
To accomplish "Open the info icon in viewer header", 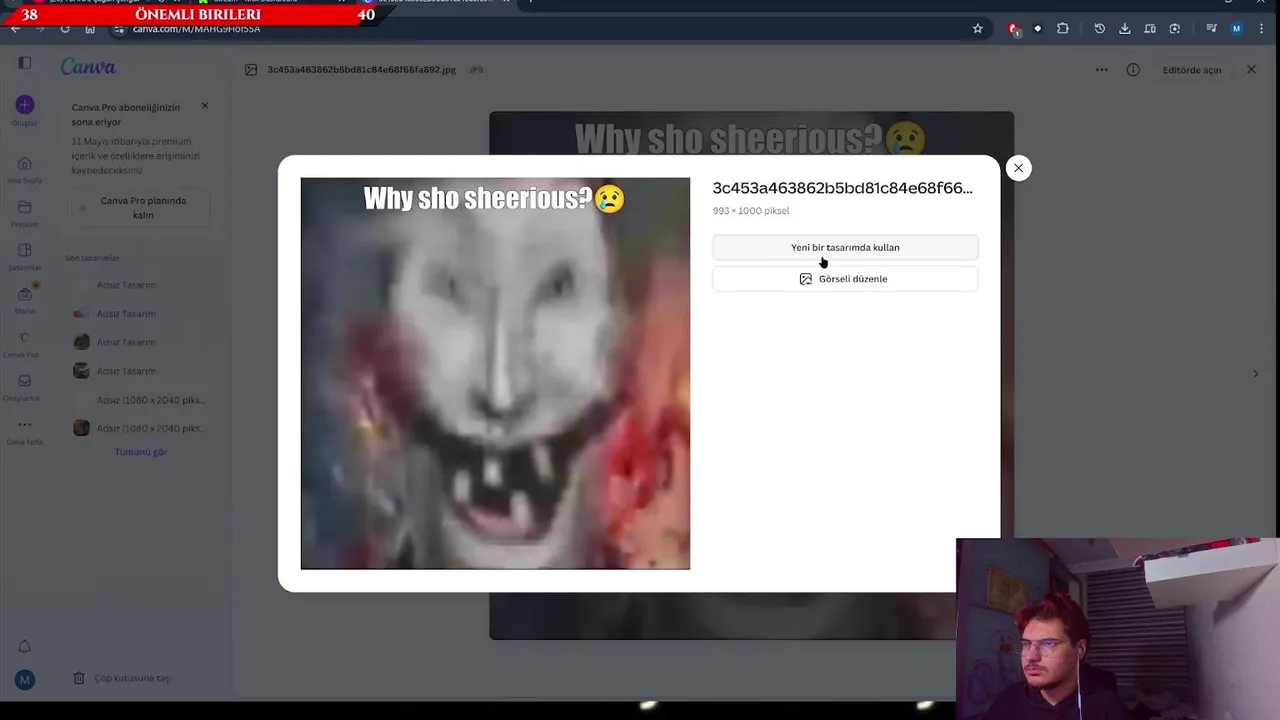I will tap(1133, 70).
